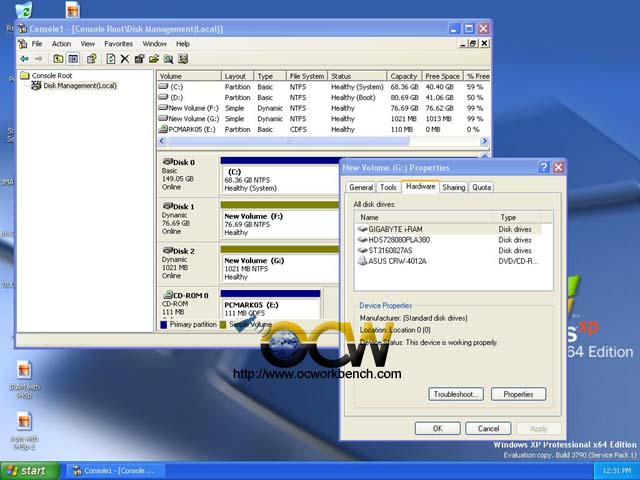The height and width of the screenshot is (480, 640).
Task: Click the Console Root folder icon
Action: point(25,76)
